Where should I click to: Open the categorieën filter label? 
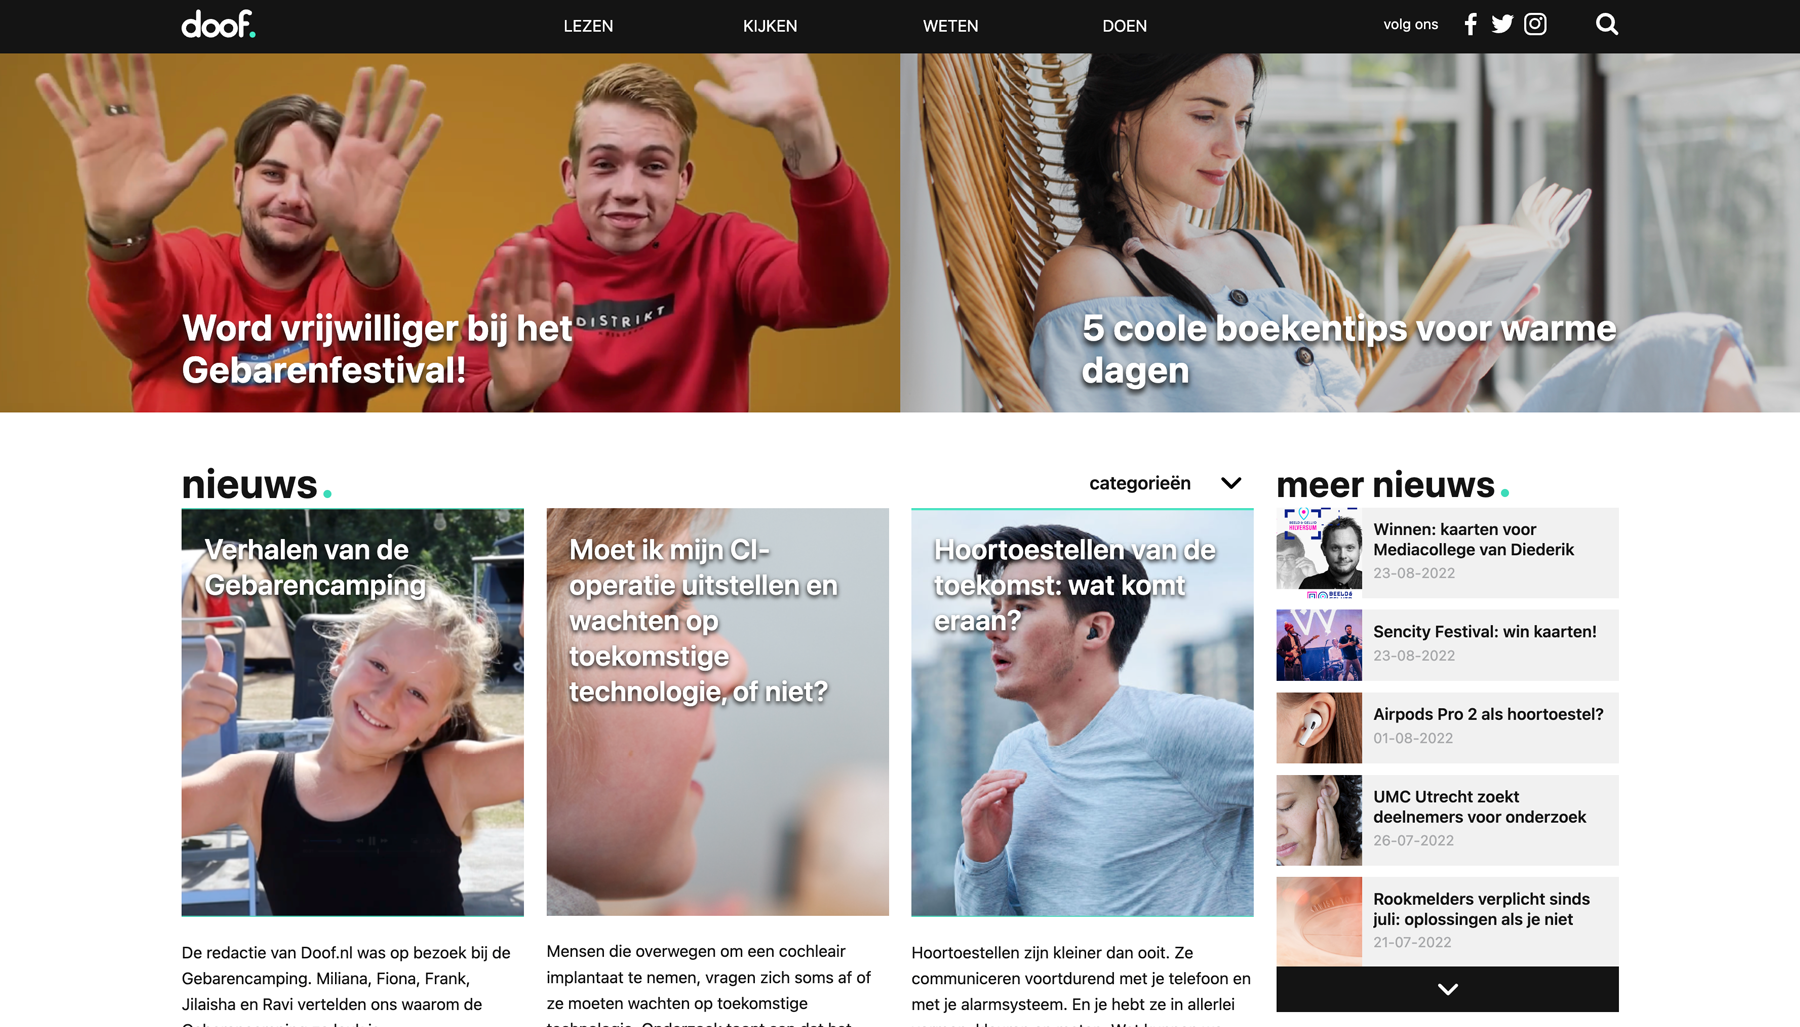[x=1140, y=483]
